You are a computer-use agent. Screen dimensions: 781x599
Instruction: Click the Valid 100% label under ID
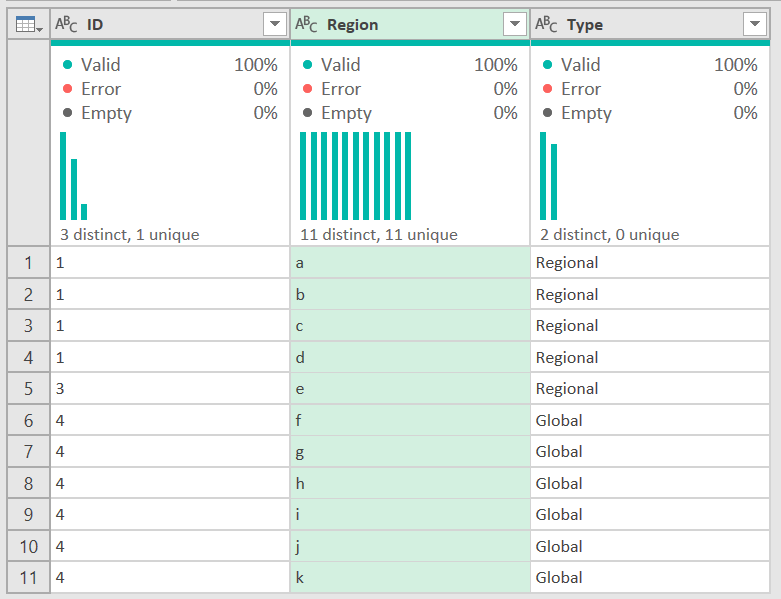point(170,65)
